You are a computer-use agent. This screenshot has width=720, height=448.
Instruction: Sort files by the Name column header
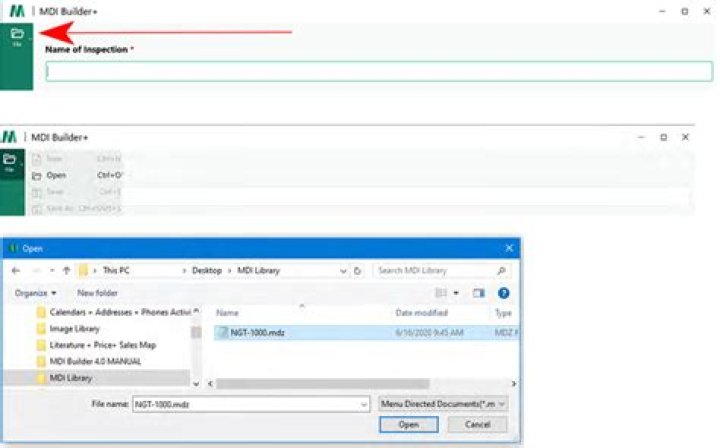pyautogui.click(x=227, y=313)
